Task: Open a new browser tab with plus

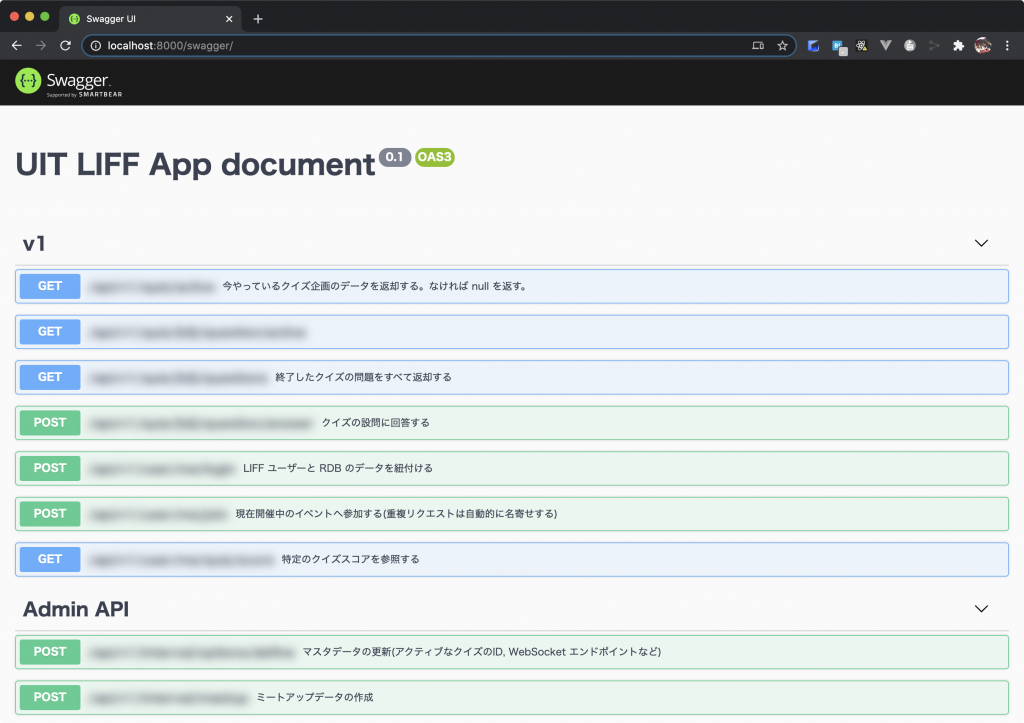Action: tap(258, 19)
